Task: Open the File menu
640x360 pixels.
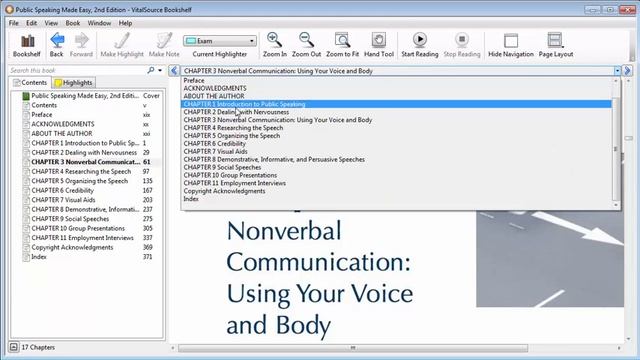Action: pyautogui.click(x=14, y=23)
